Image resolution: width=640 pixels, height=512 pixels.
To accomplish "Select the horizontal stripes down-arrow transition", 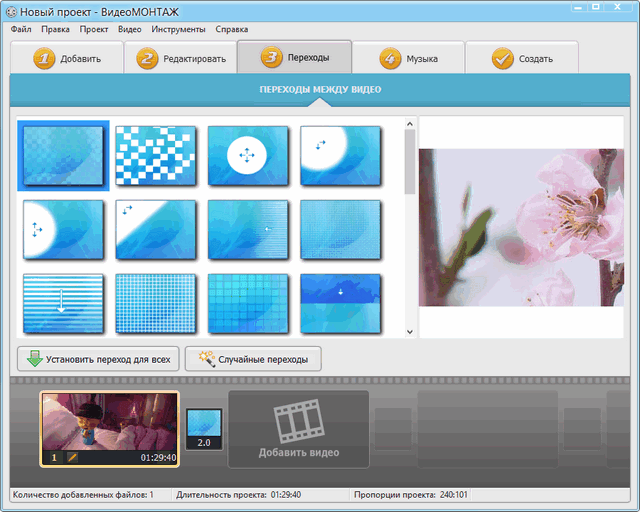I will pos(63,303).
